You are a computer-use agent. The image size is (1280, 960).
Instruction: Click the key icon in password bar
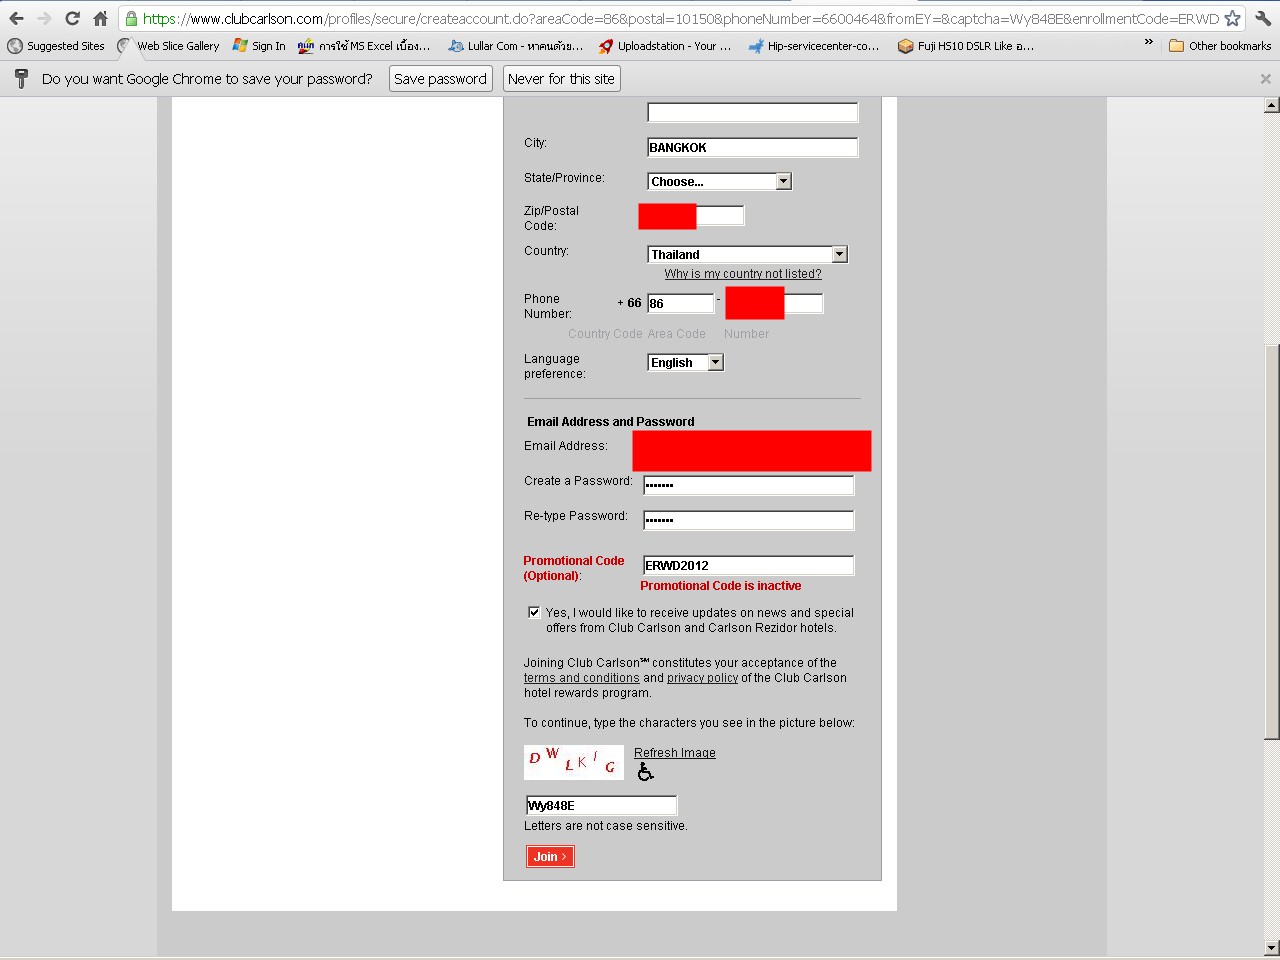pyautogui.click(x=21, y=79)
